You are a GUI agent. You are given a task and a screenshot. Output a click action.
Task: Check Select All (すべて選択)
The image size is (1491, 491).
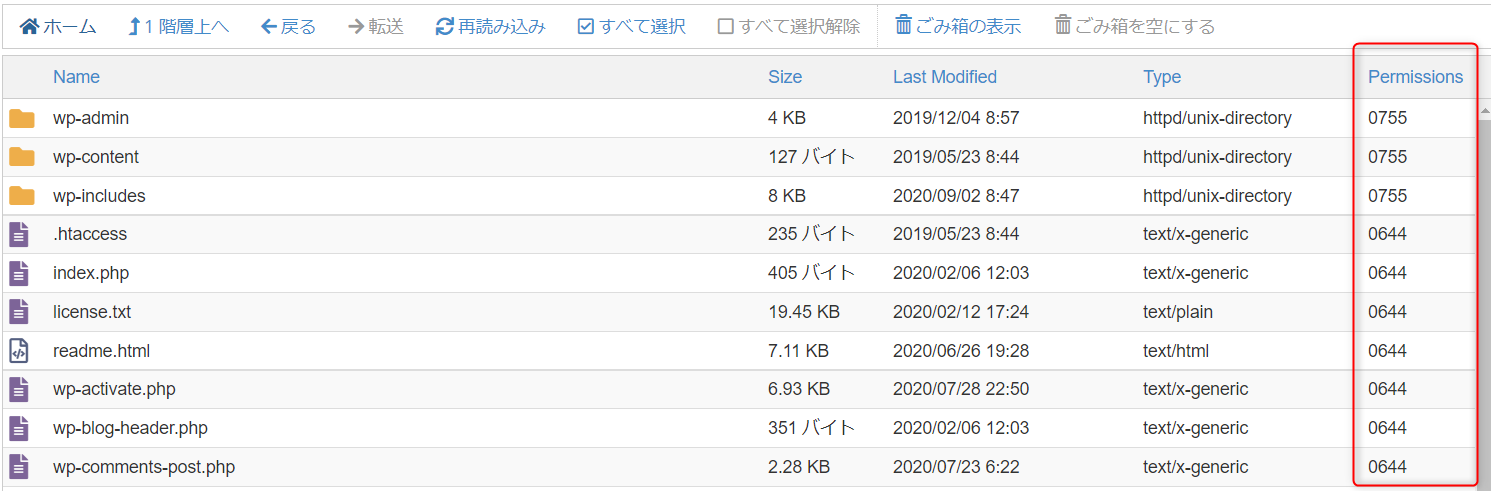tap(586, 26)
